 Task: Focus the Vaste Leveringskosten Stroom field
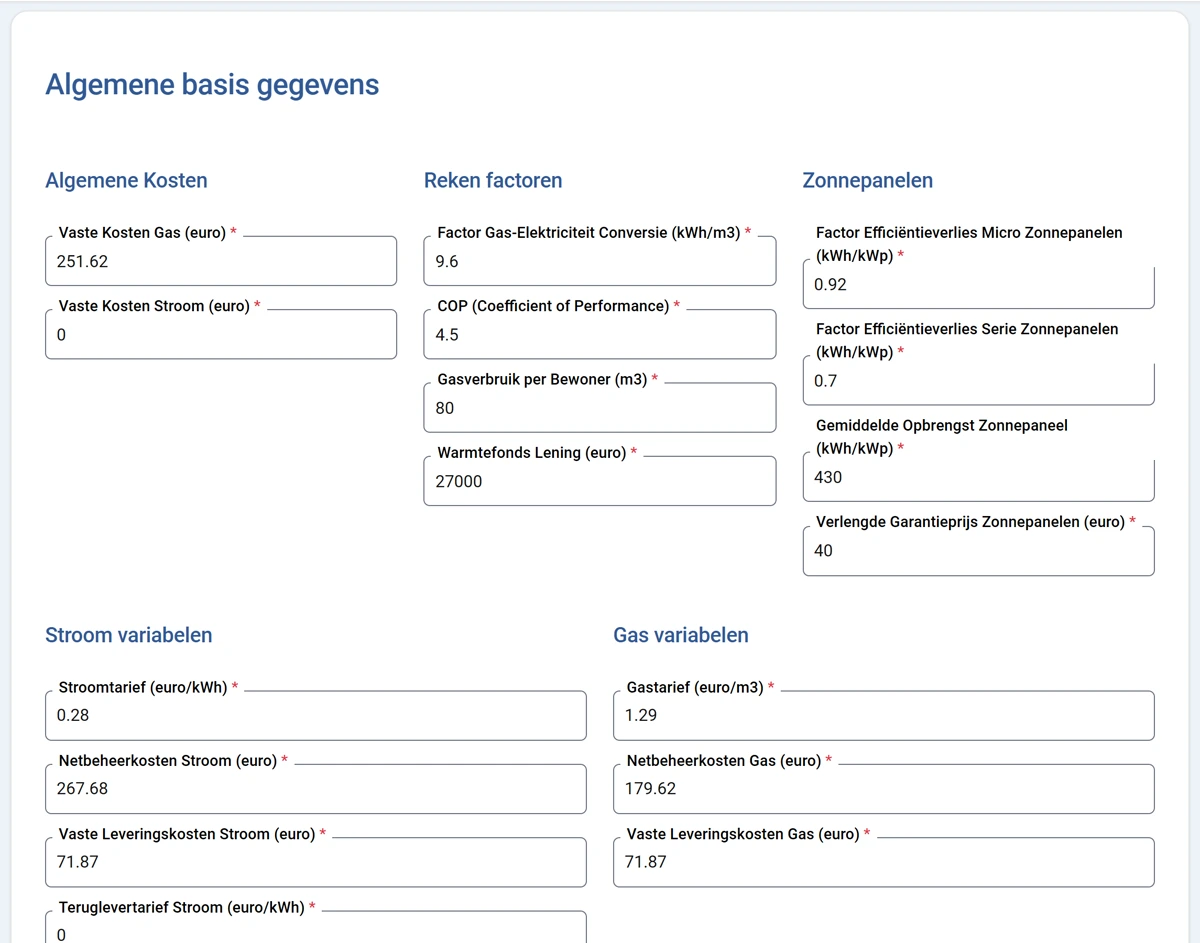(x=316, y=862)
